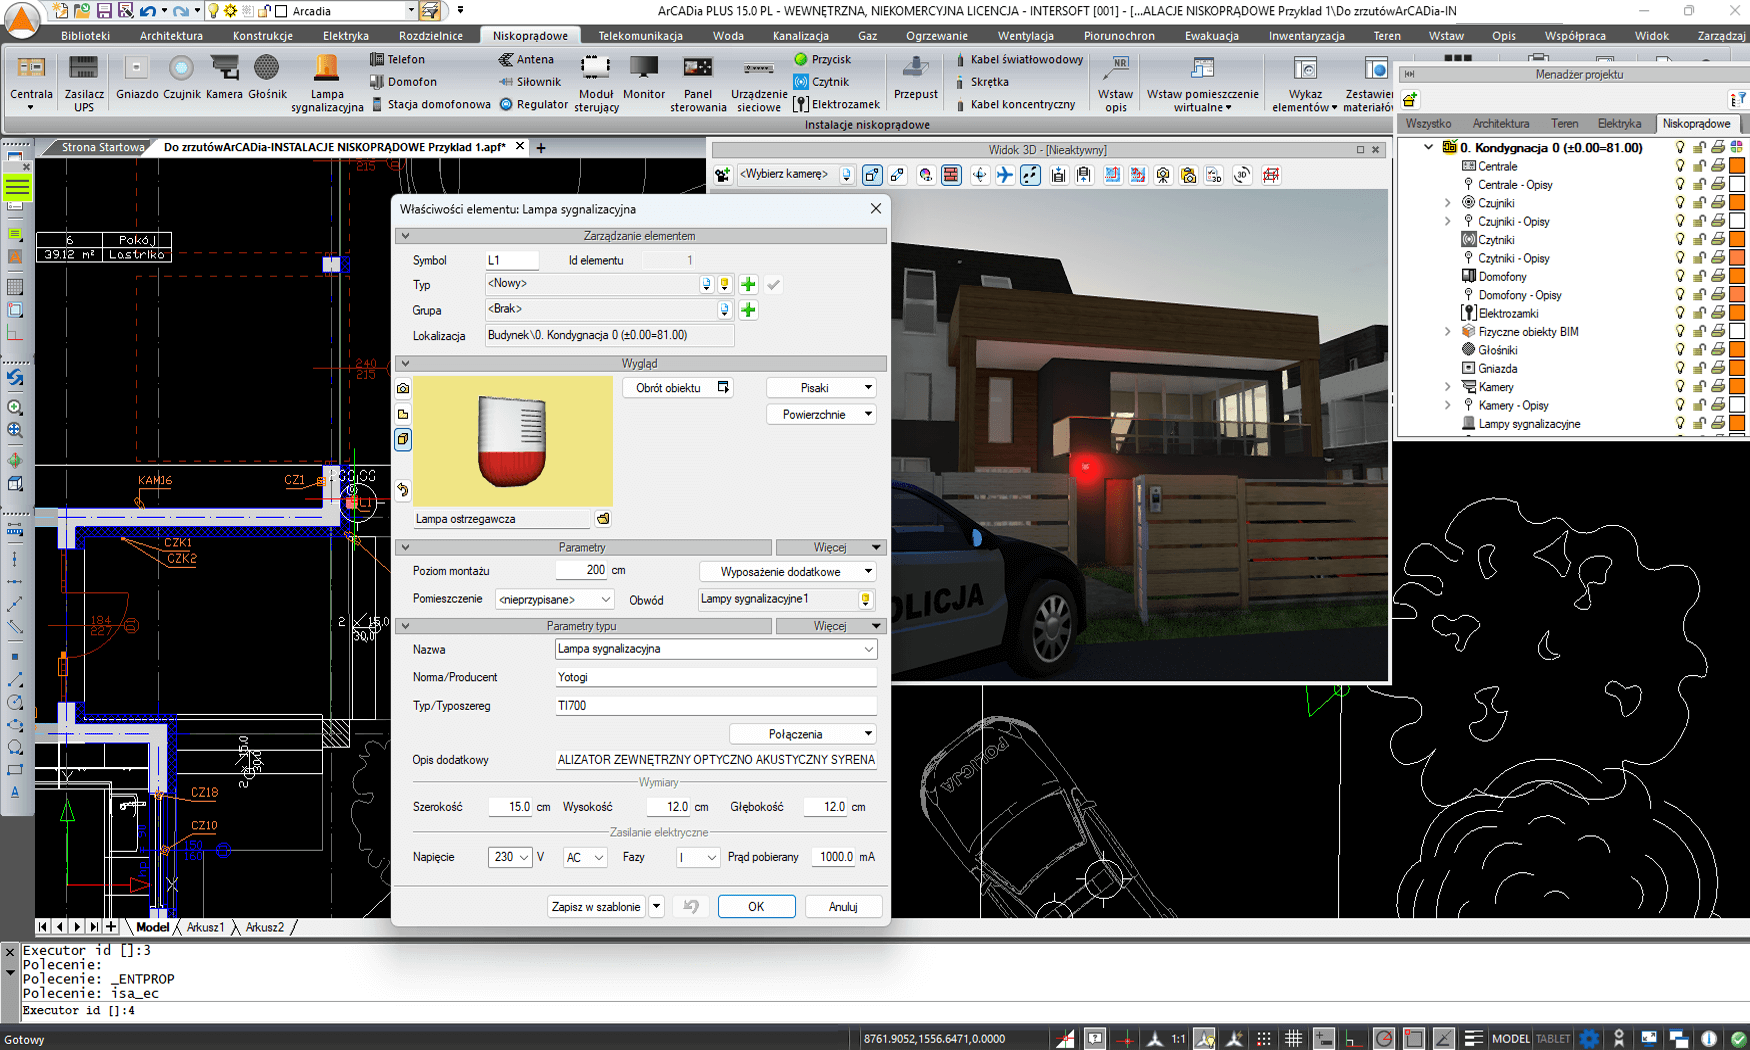The image size is (1750, 1050).
Task: Pick the Czujnik sensor tool
Action: pyautogui.click(x=182, y=78)
